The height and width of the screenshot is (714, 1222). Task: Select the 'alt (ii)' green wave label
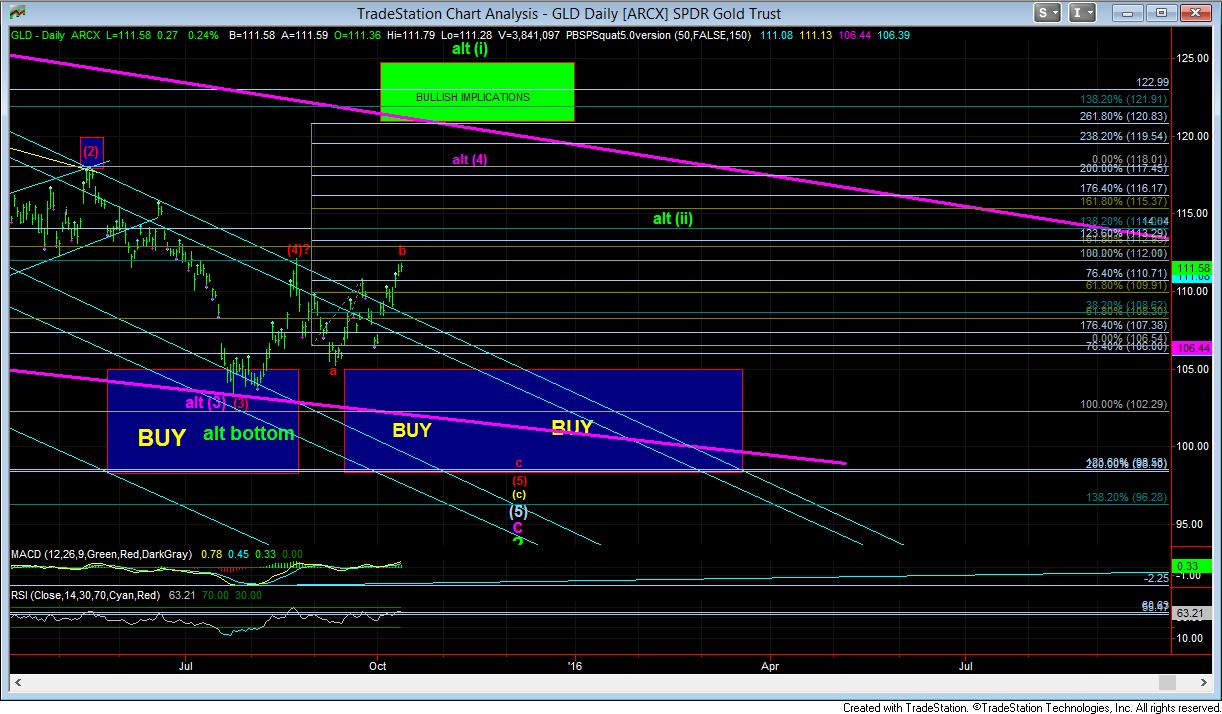[x=672, y=218]
